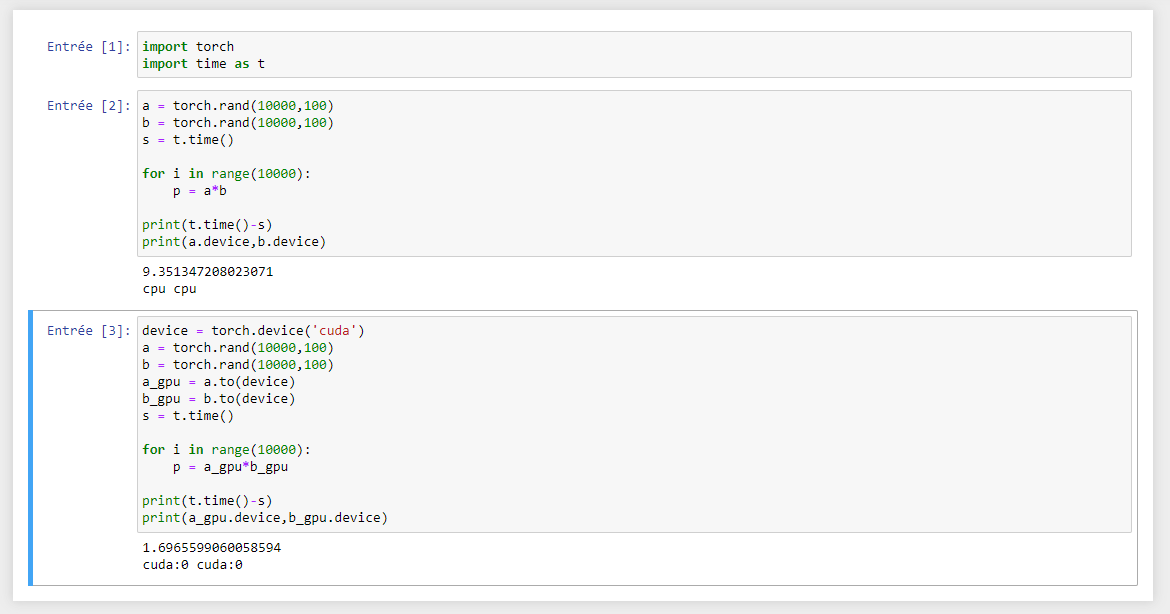Click the "p = a_gpu*b_gpu" line
Viewport: 1170px width, 614px height.
pyautogui.click(x=231, y=467)
